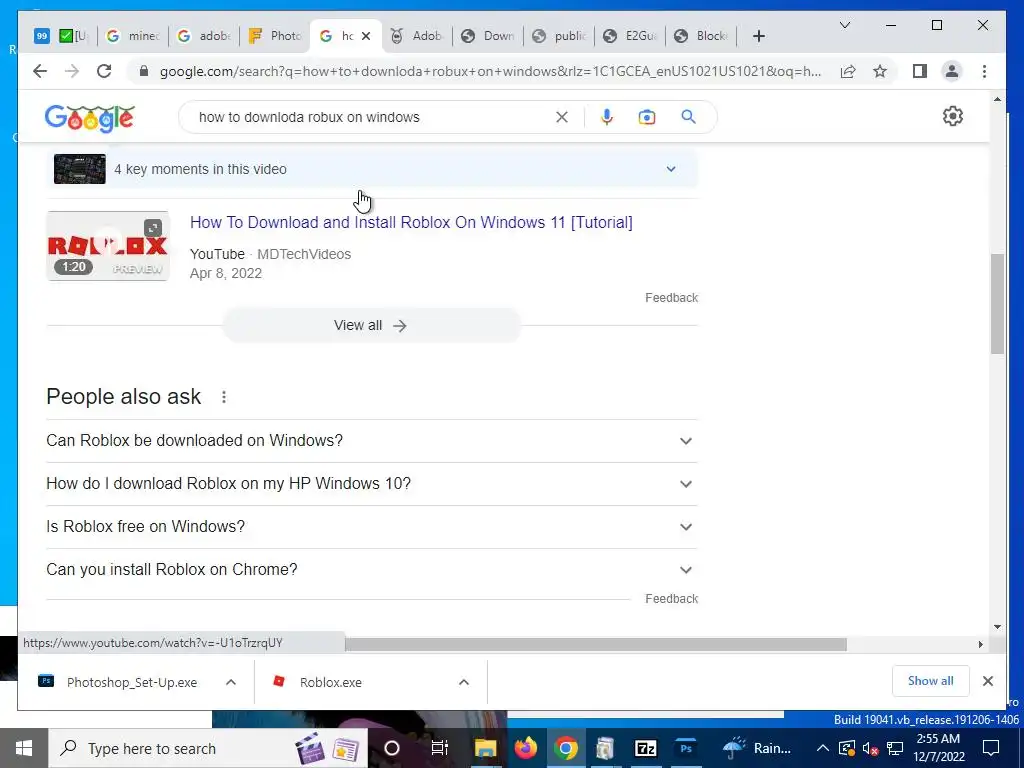Click the festive Google logo
Image resolution: width=1024 pixels, height=768 pixels.
pyautogui.click(x=90, y=118)
